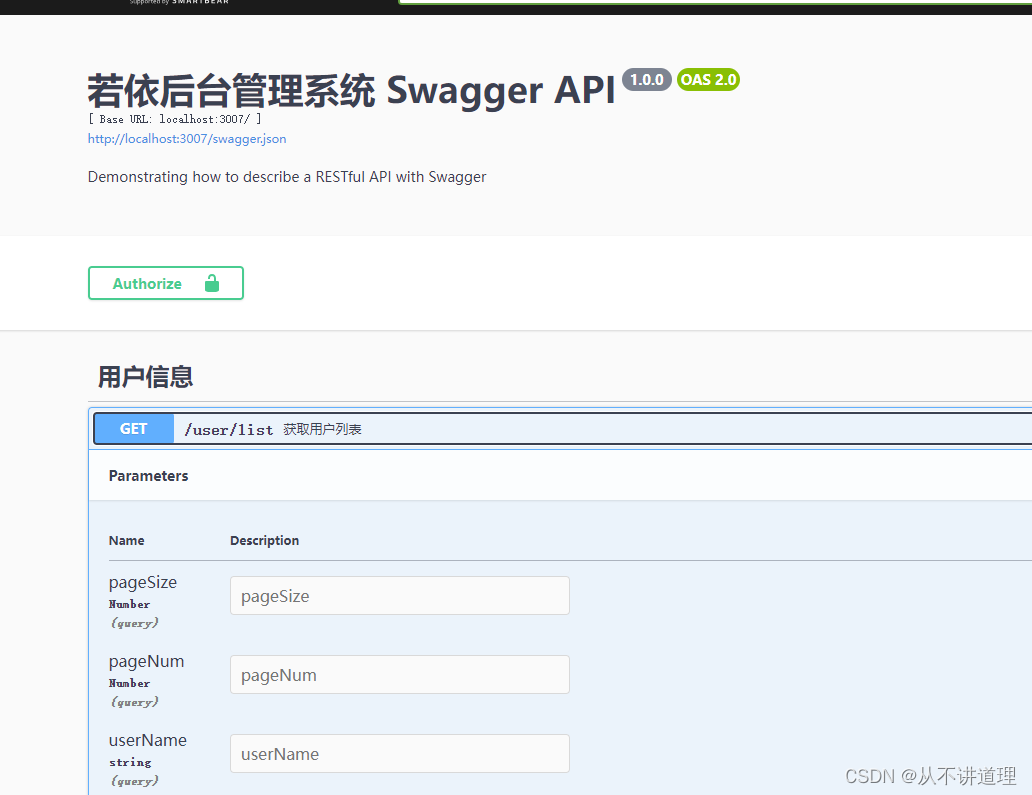The width and height of the screenshot is (1032, 795).
Task: Open the swagger.json link
Action: pyautogui.click(x=187, y=139)
